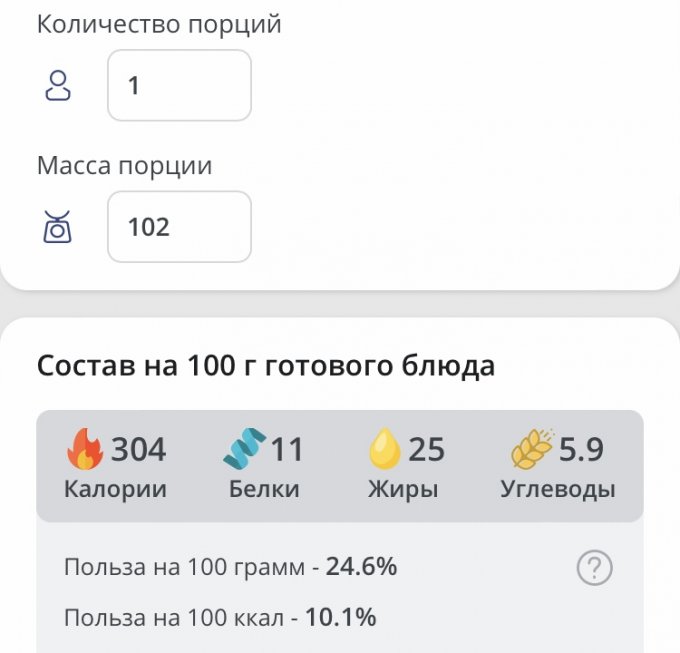Image resolution: width=680 pixels, height=653 pixels.
Task: Click the wheat carbohydrates icon
Action: [533, 449]
